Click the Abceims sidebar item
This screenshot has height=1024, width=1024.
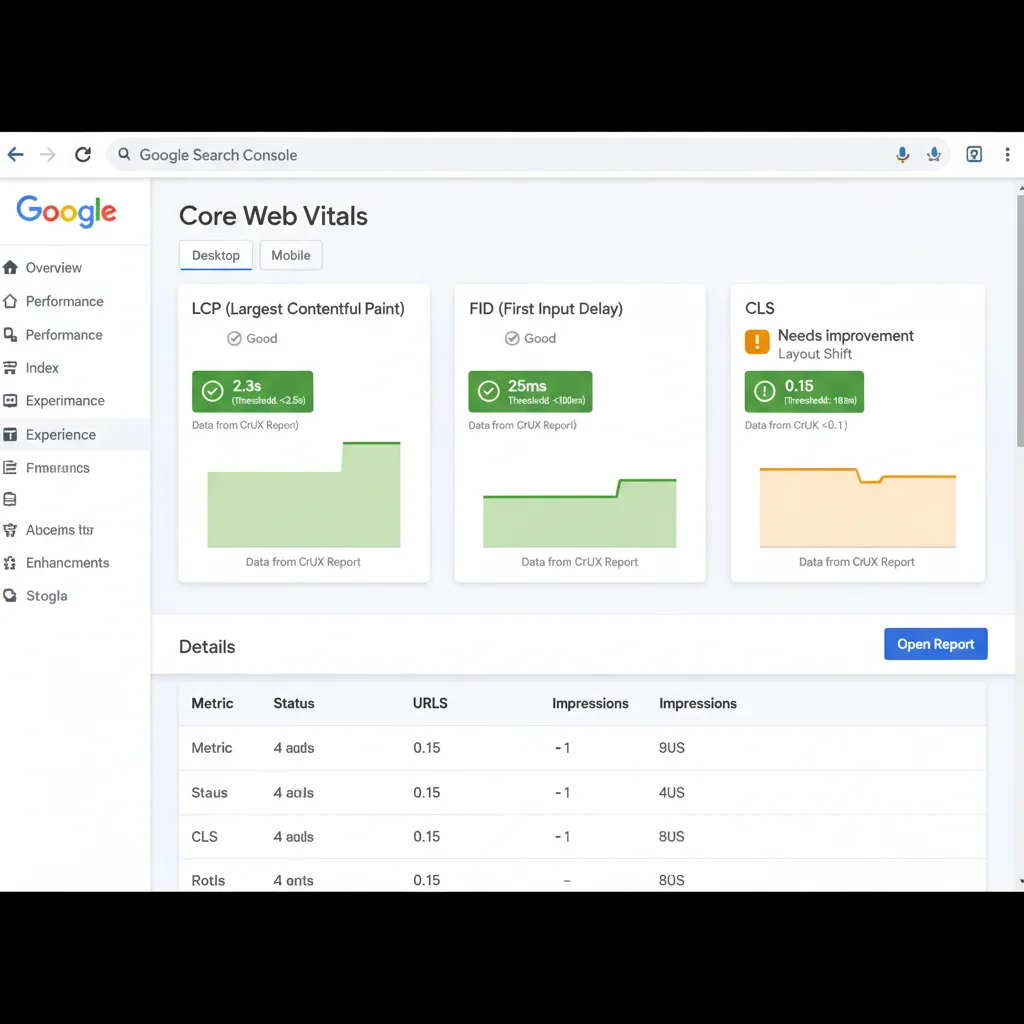point(59,530)
